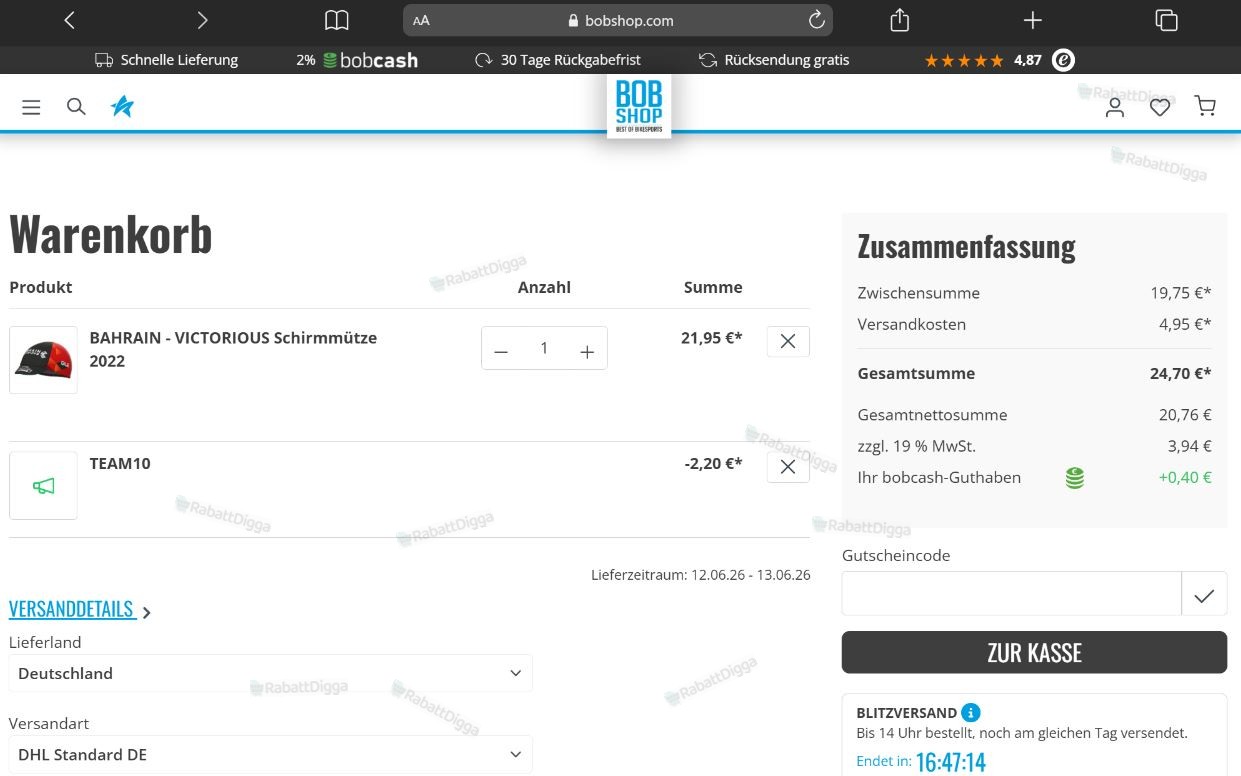Click the 21,95 € item sum
This screenshot has width=1241, height=776.
pos(711,338)
